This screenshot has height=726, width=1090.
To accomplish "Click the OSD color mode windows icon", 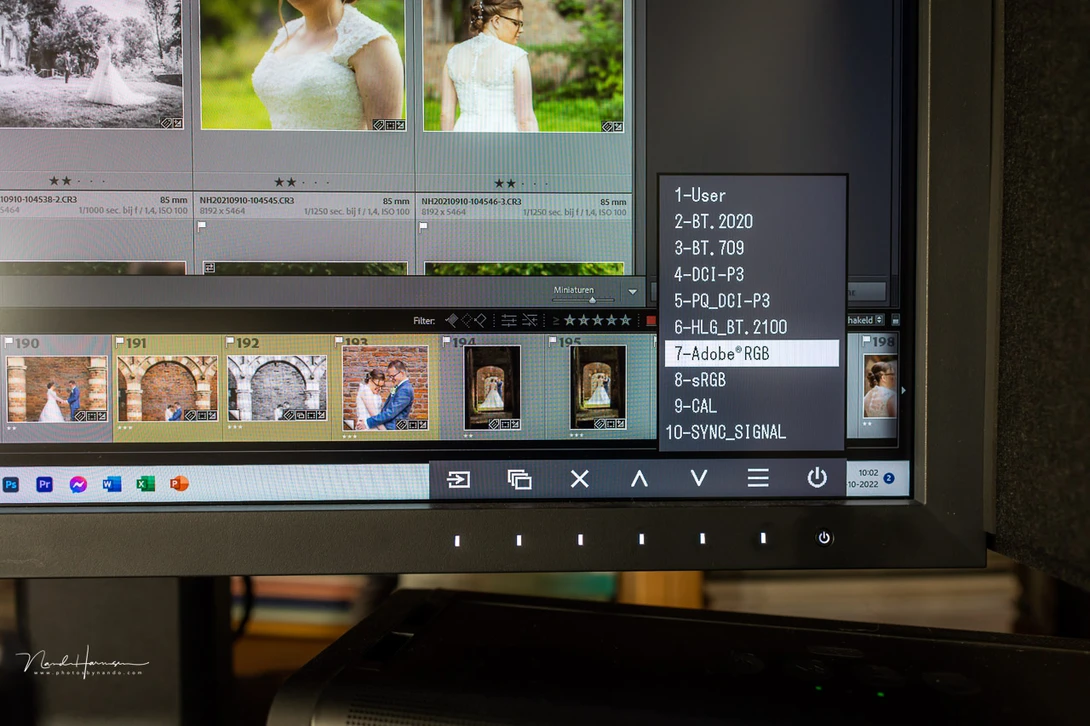I will tap(519, 479).
